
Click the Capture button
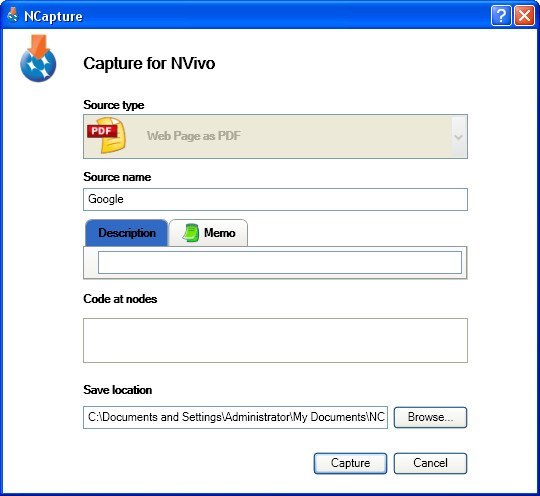point(350,463)
